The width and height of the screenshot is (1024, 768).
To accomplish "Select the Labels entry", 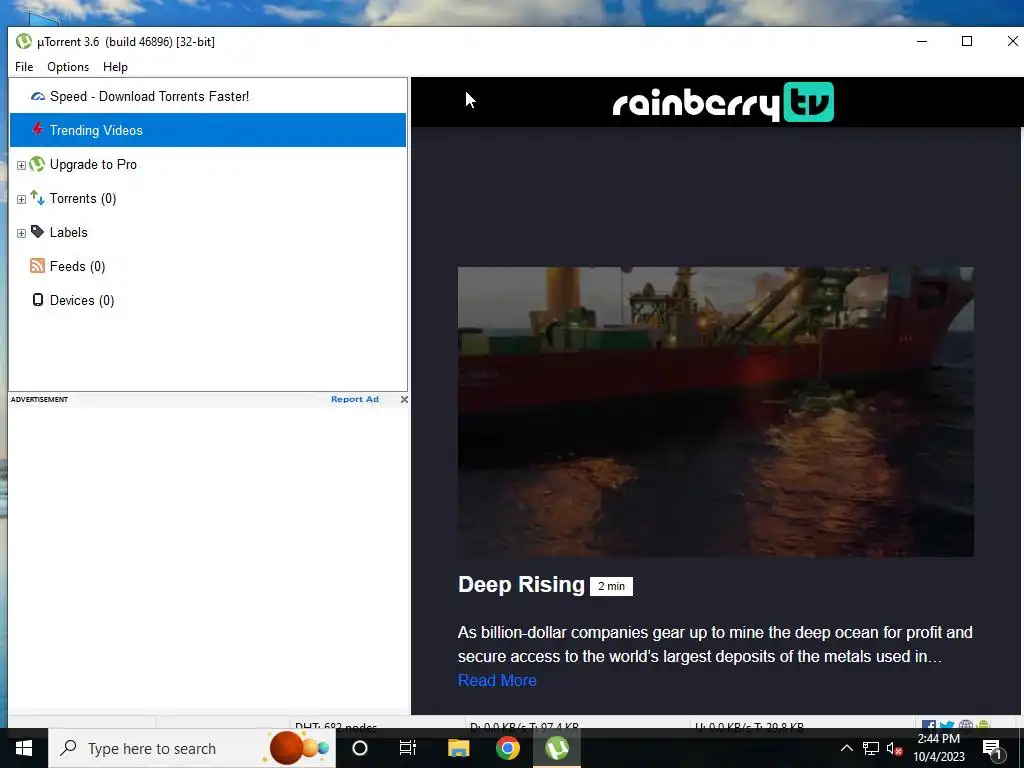I will coord(69,232).
